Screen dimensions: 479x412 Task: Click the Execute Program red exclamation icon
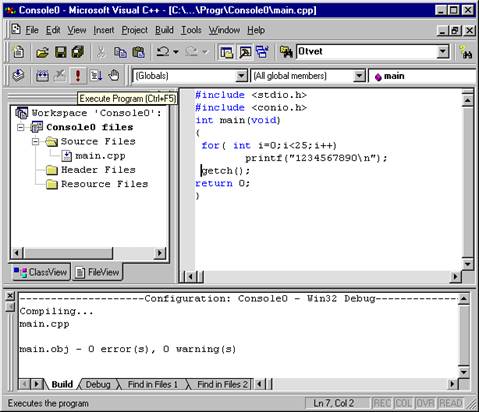coord(78,76)
